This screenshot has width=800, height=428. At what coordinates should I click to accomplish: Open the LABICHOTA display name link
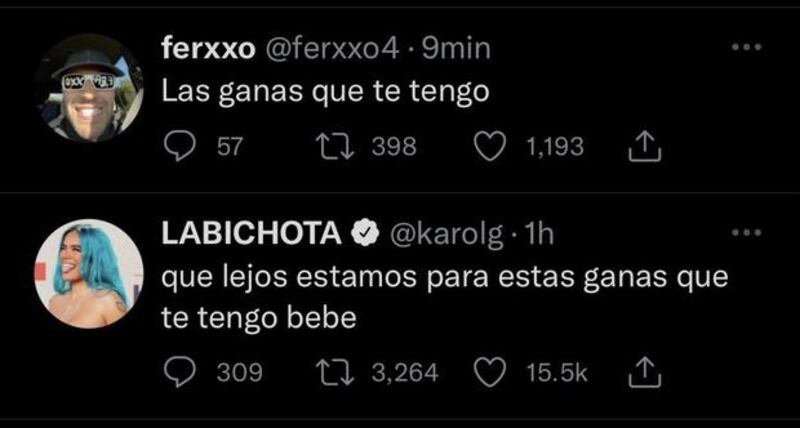(252, 235)
